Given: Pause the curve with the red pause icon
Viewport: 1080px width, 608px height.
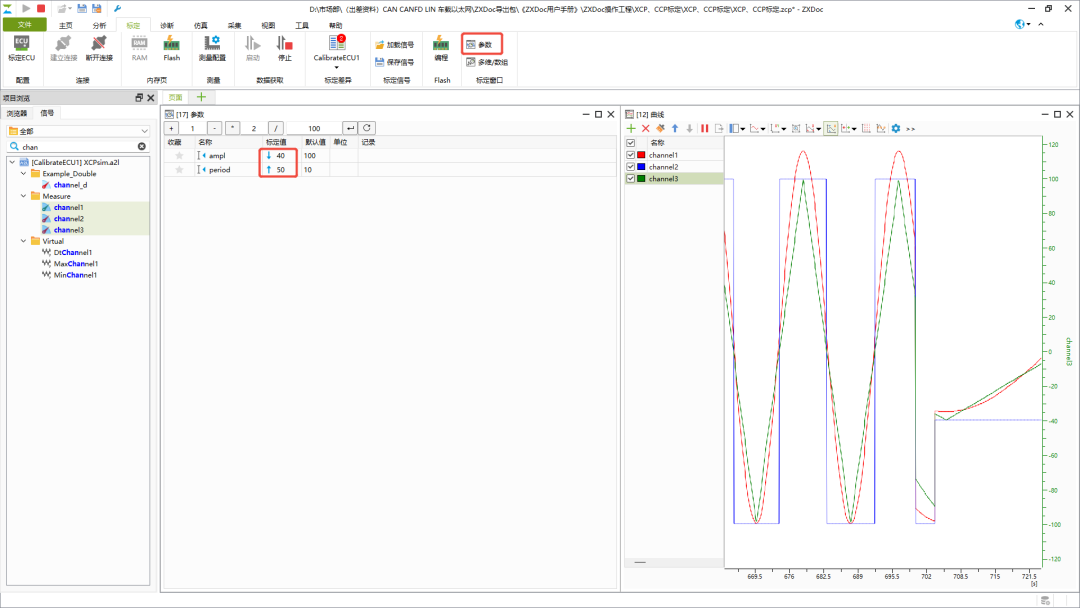Looking at the screenshot, I should [x=705, y=129].
